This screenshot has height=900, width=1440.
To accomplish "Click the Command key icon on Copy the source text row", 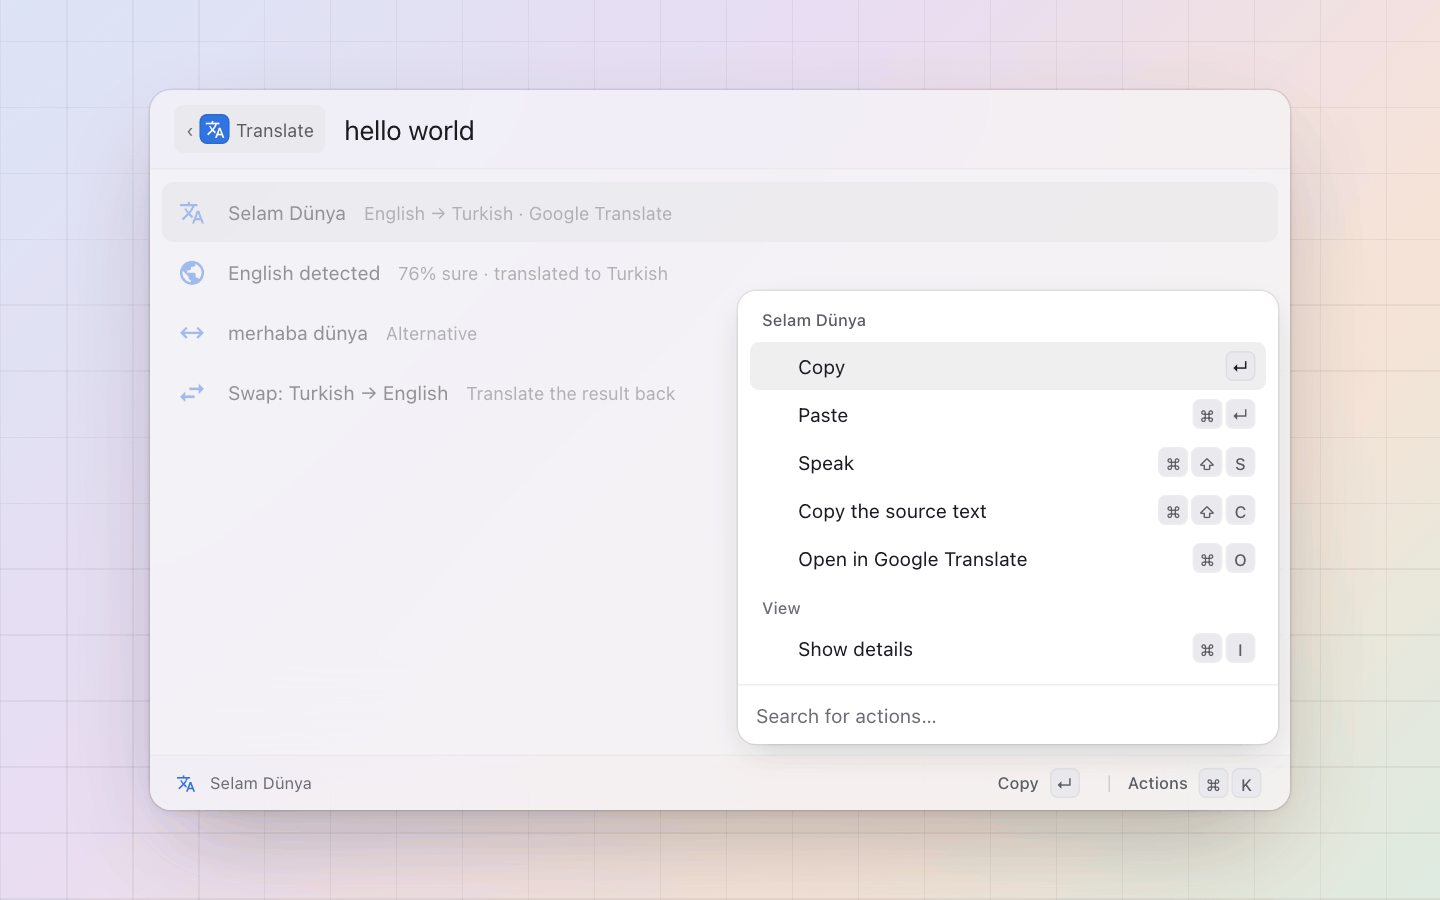I will click(1173, 511).
